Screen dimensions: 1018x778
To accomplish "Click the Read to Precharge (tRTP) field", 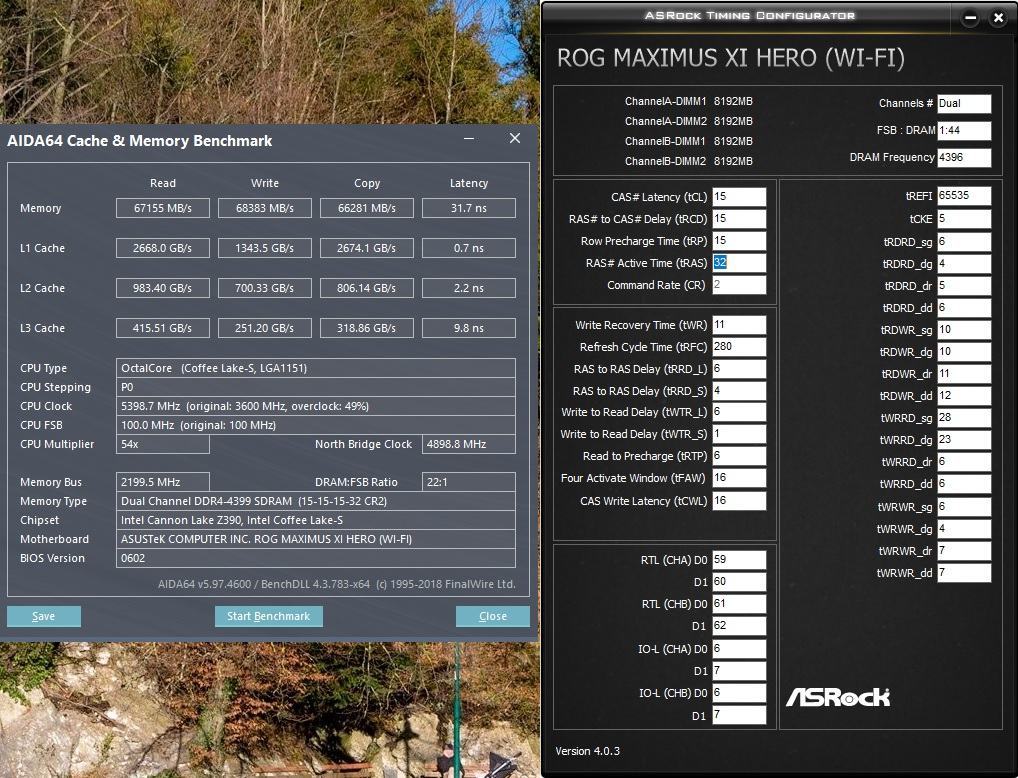I will click(x=739, y=456).
